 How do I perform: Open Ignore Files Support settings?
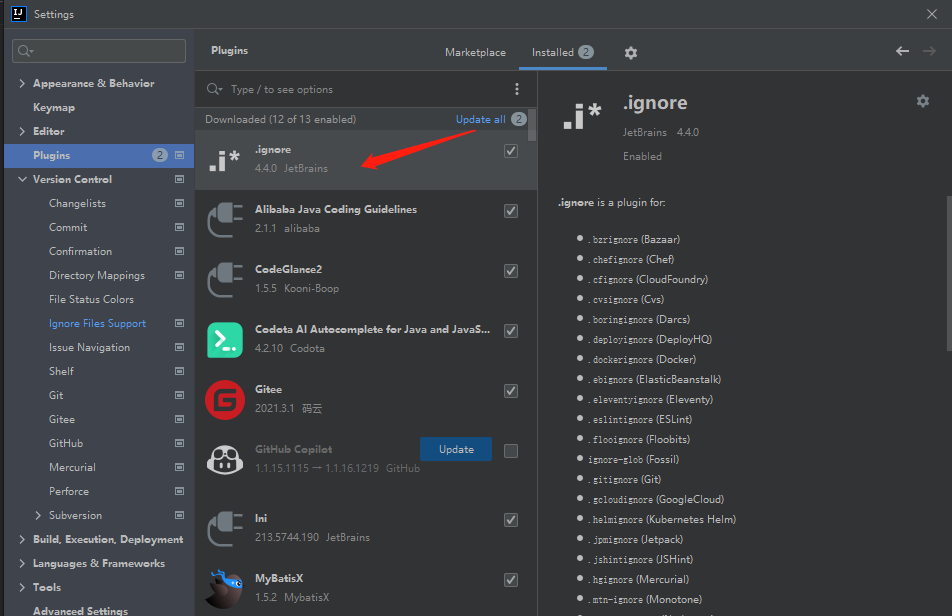coord(97,323)
